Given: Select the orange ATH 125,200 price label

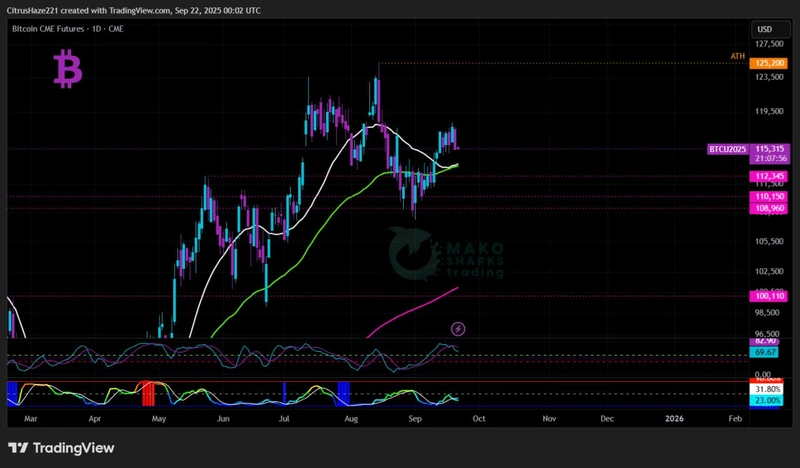Looking at the screenshot, I should (x=771, y=63).
